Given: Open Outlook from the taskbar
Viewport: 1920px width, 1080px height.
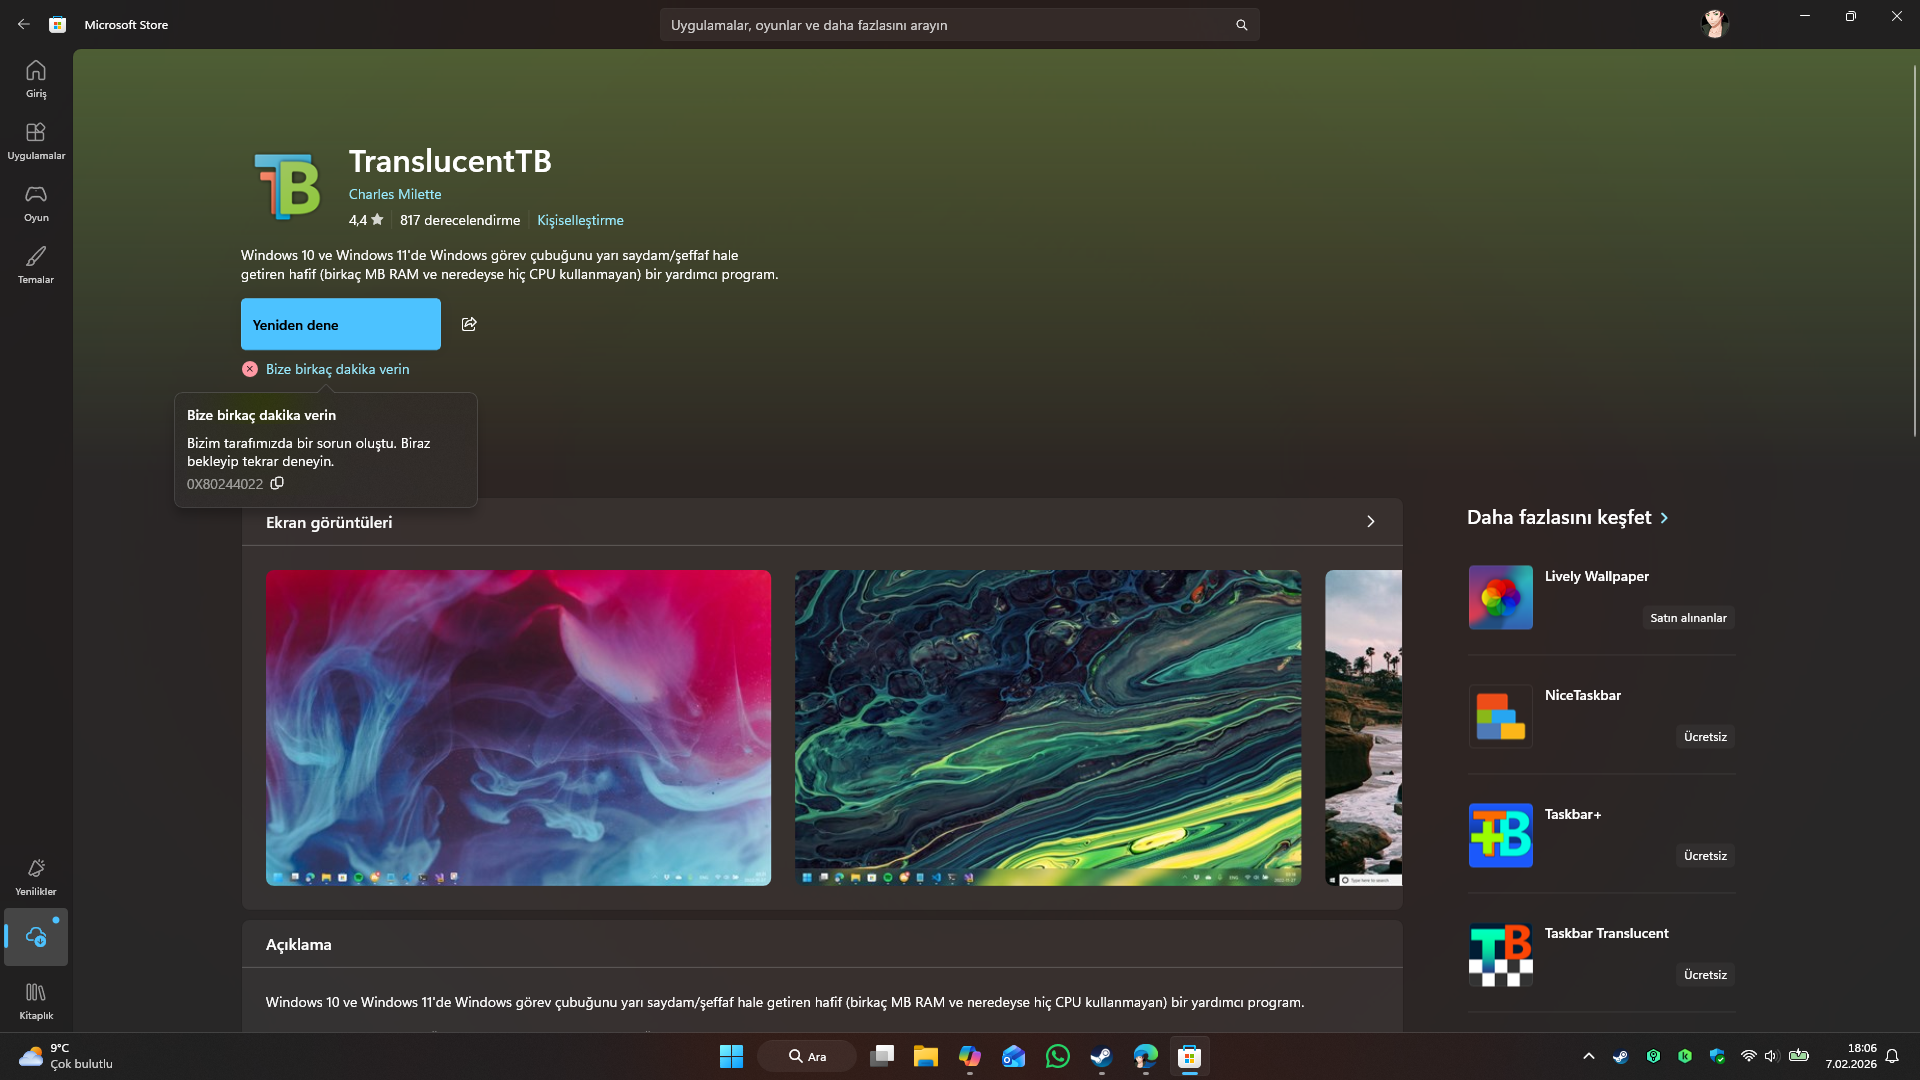Looking at the screenshot, I should point(1013,1056).
